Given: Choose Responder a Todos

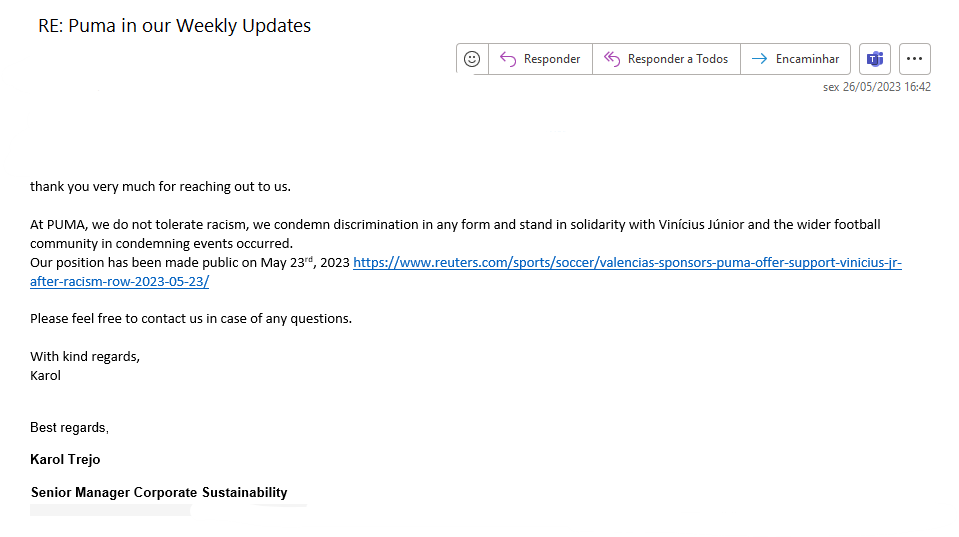Looking at the screenshot, I should coord(678,59).
